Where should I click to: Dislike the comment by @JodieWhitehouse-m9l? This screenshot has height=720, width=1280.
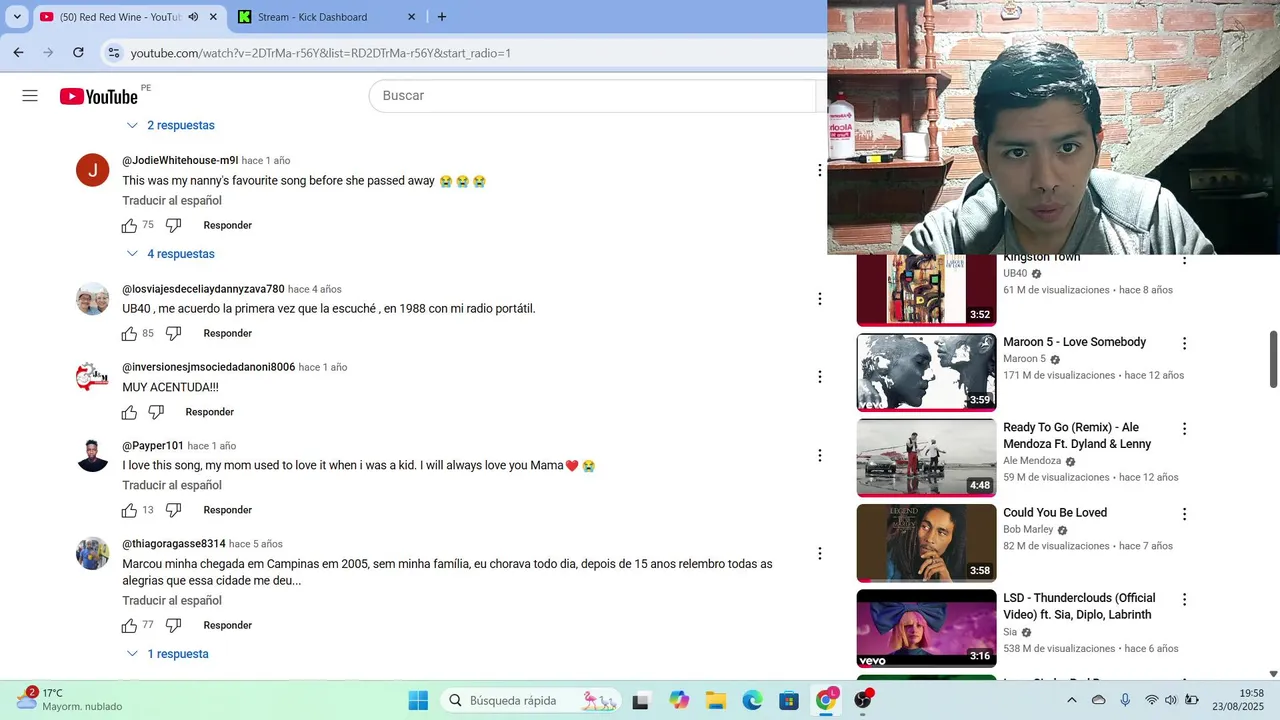point(173,226)
